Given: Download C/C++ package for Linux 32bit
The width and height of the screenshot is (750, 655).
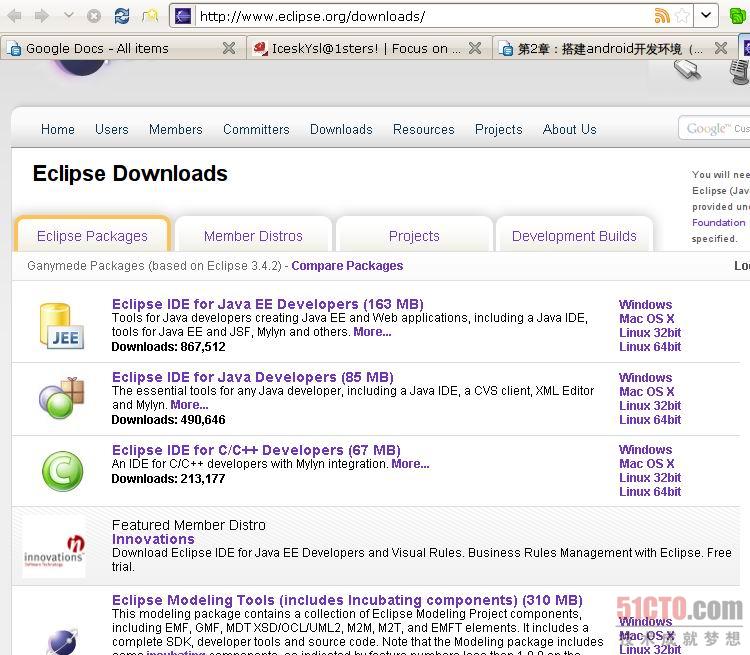Looking at the screenshot, I should tap(650, 477).
